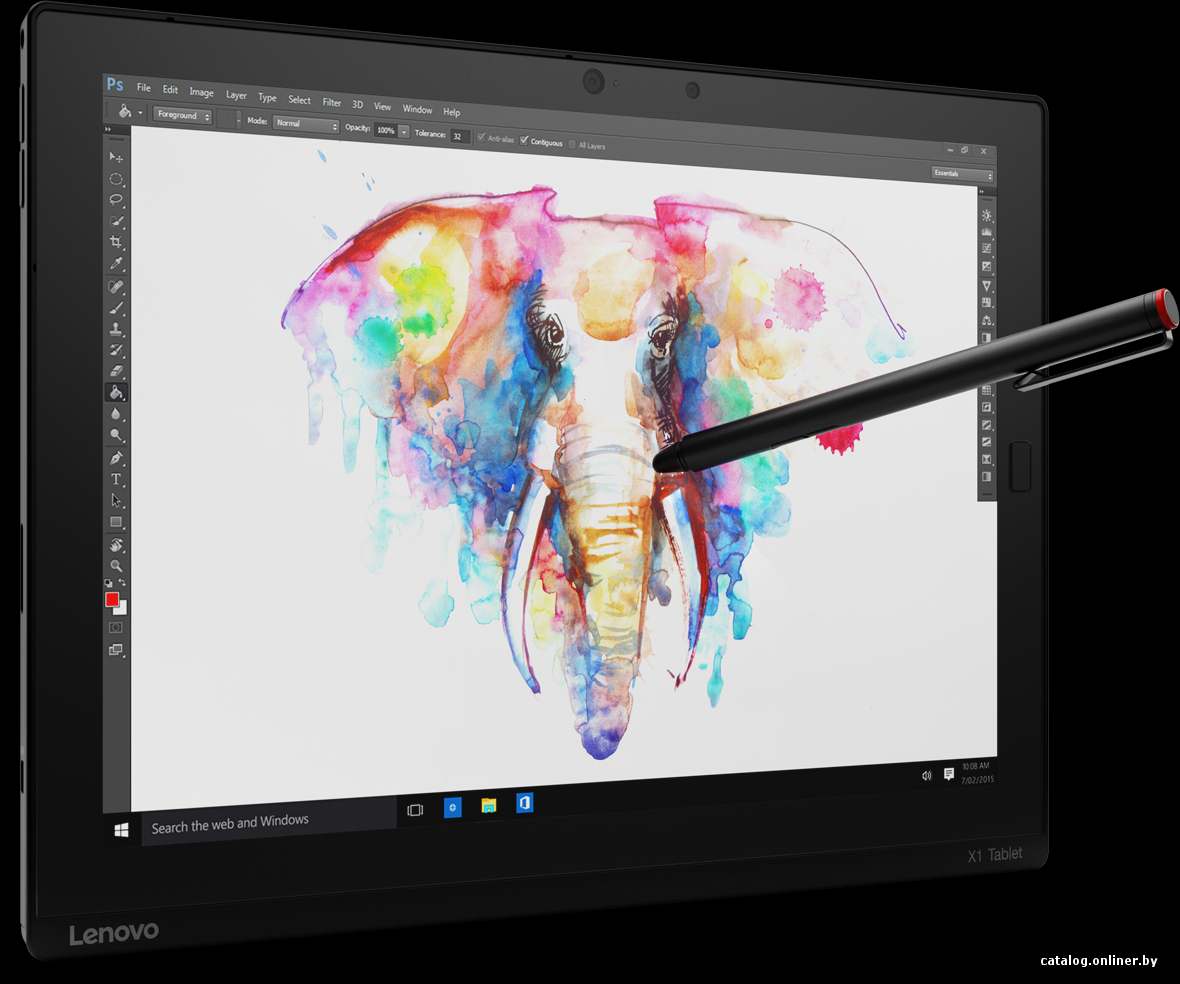The width and height of the screenshot is (1180, 984).
Task: Select the Paint Bucket tool in toolbox
Action: point(115,392)
